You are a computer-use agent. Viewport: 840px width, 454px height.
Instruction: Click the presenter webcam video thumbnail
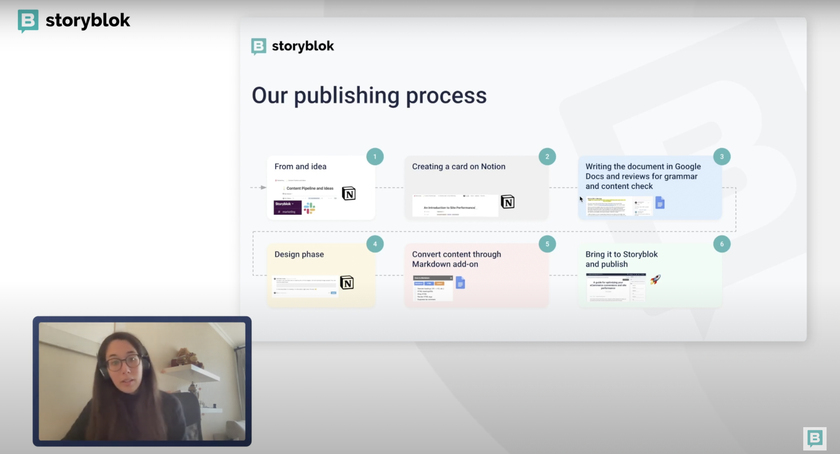pos(142,381)
